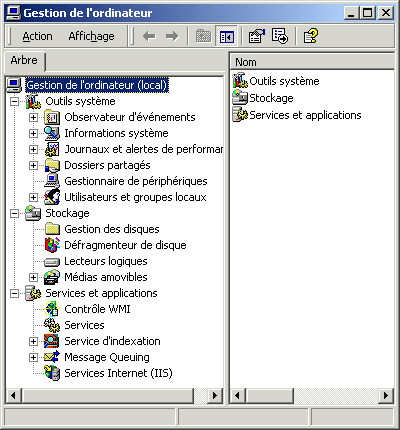Open the Action menu

[37, 36]
